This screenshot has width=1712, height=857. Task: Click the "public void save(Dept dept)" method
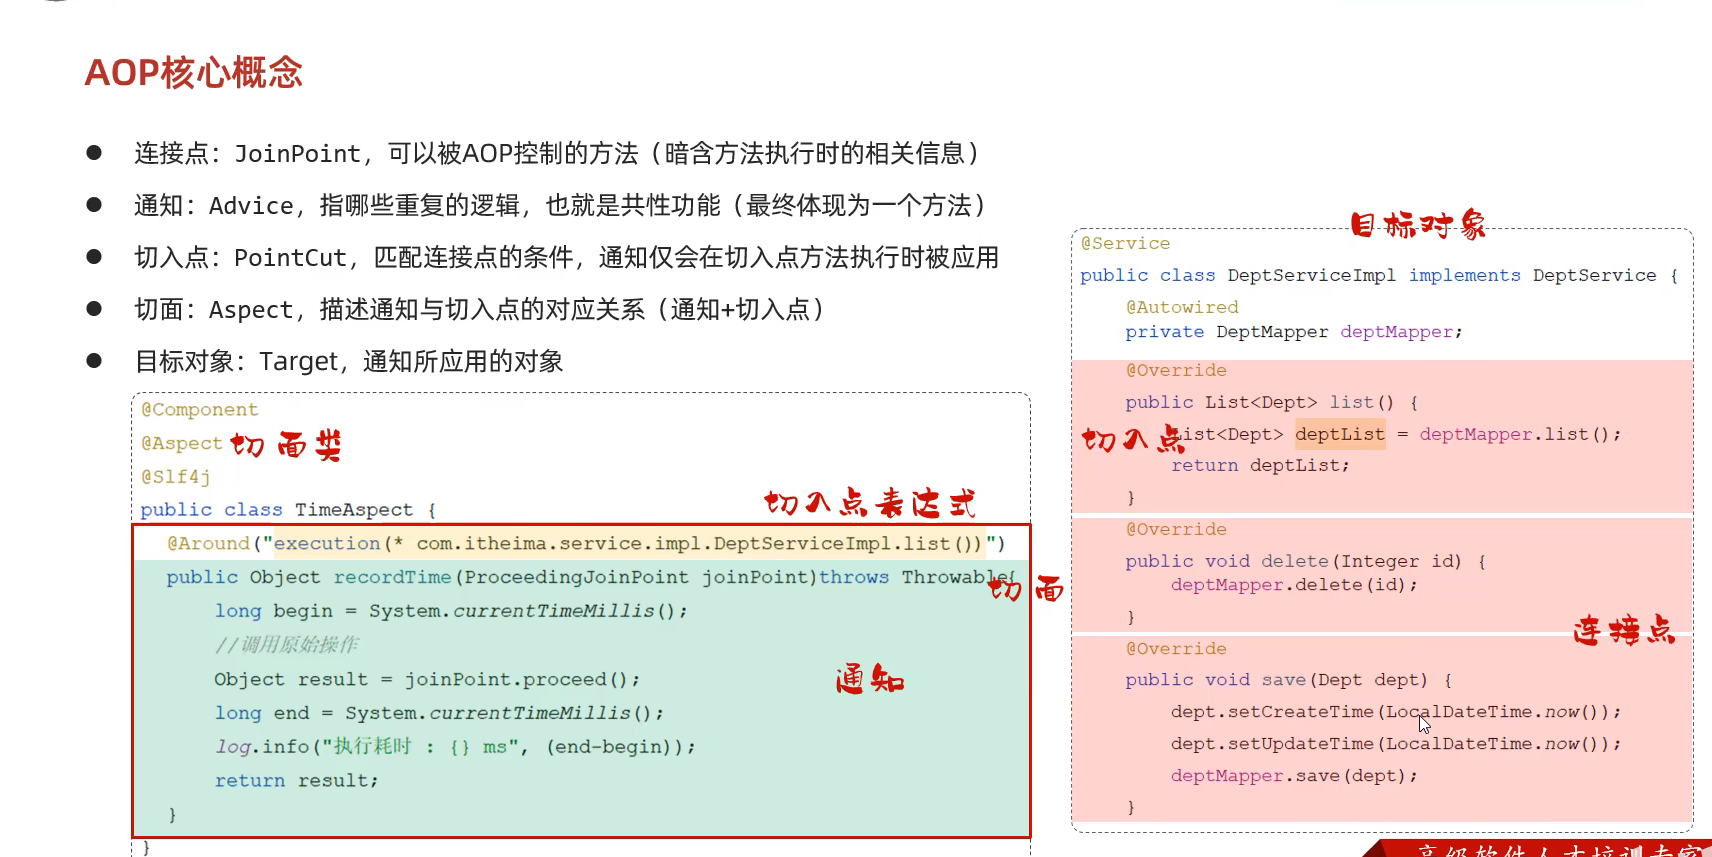pos(1276,680)
